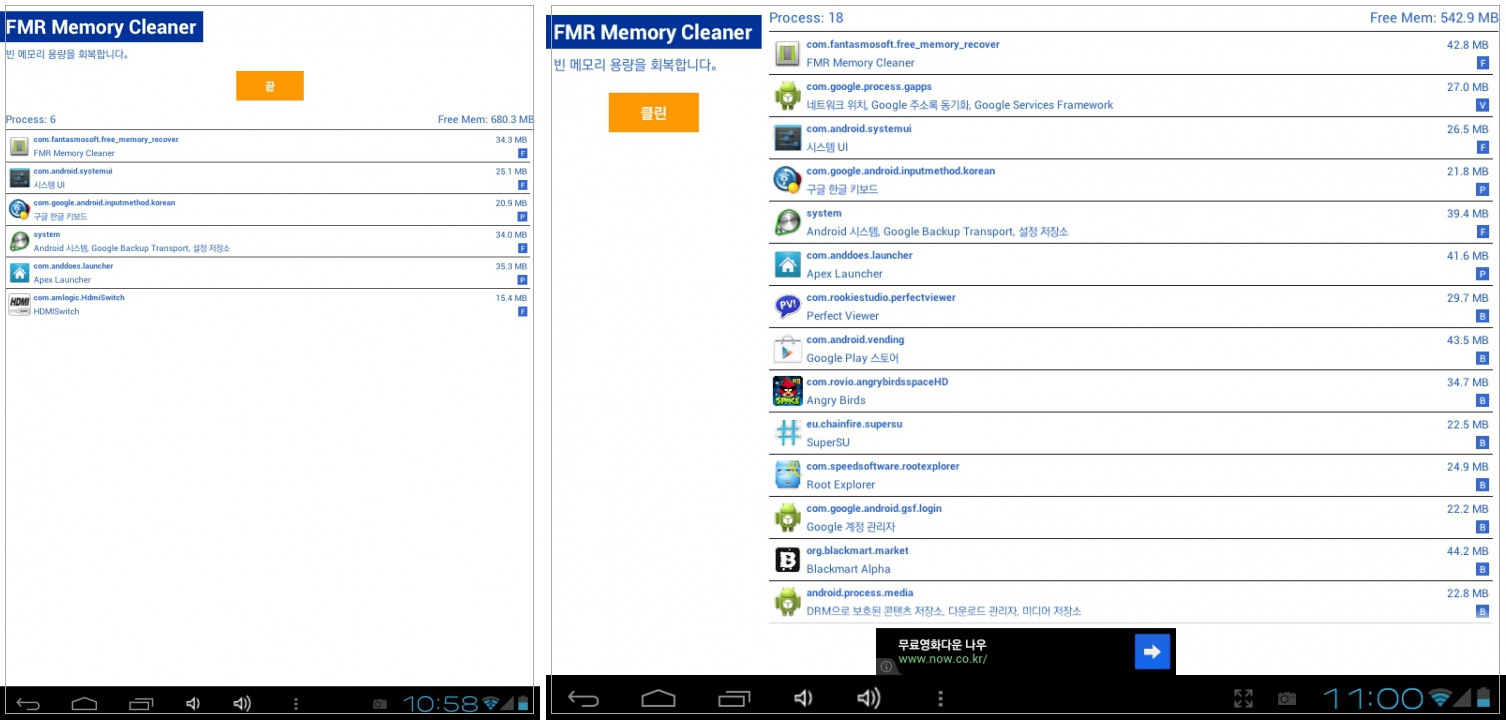Toggle B badge on com.rookiestudio.perfectviewer row
1506x720 pixels.
[x=1482, y=316]
